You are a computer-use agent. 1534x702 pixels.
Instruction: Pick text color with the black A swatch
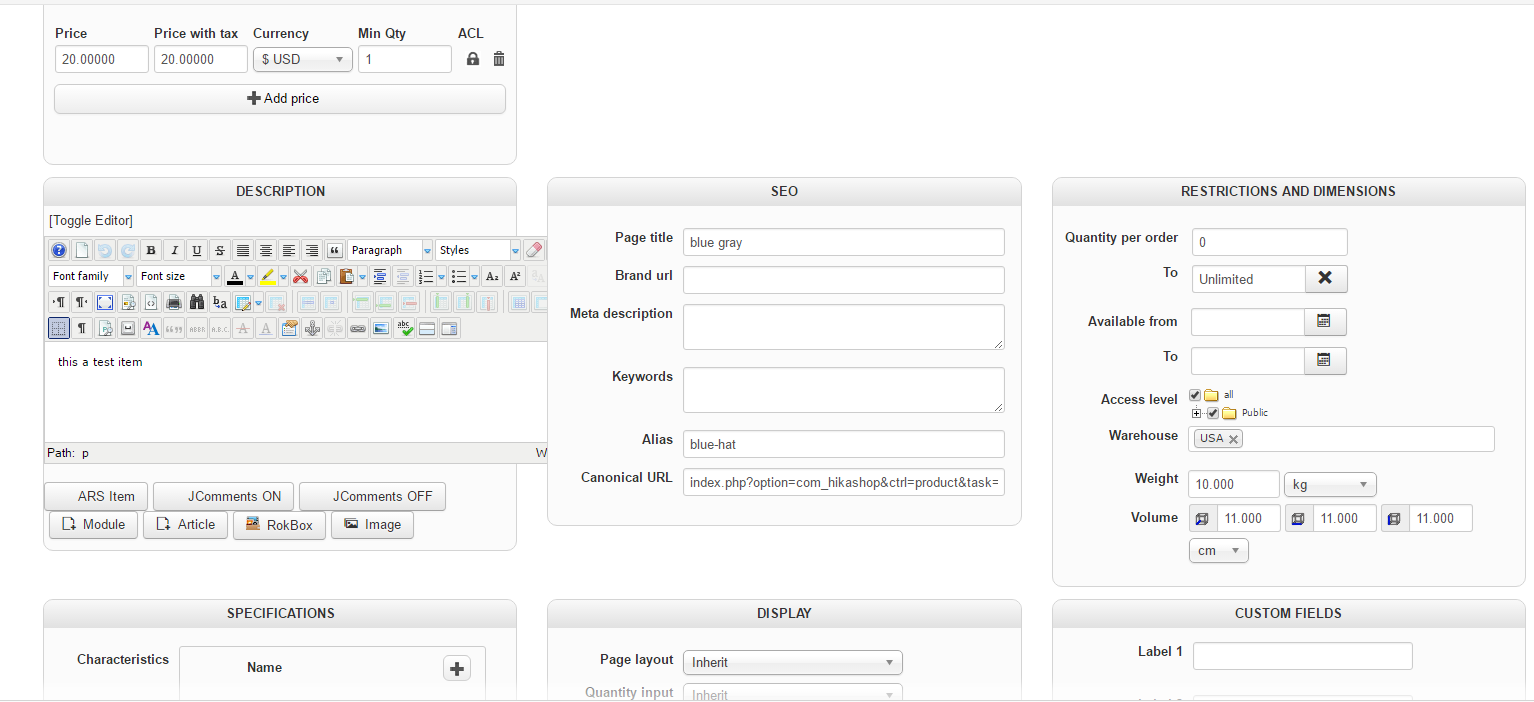point(235,276)
